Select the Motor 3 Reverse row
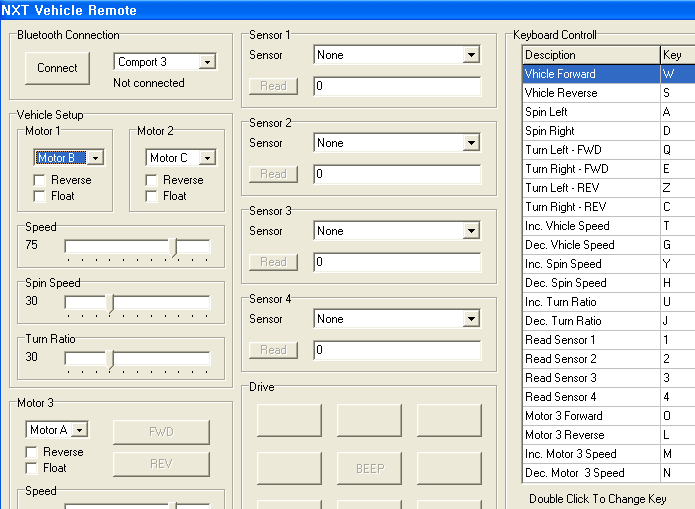 coord(609,435)
